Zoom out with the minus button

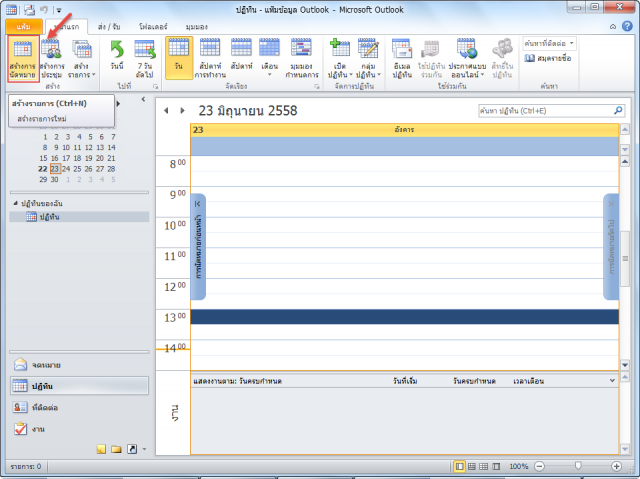pos(539,466)
